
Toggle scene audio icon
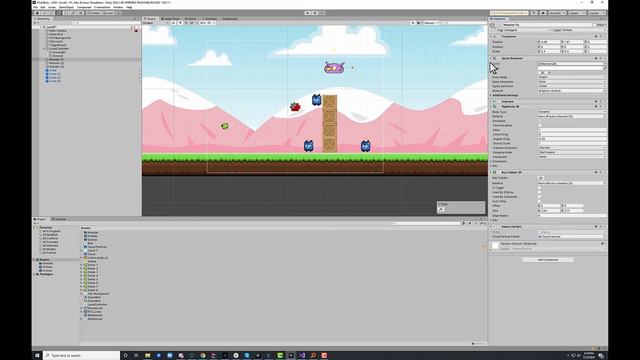pos(186,23)
